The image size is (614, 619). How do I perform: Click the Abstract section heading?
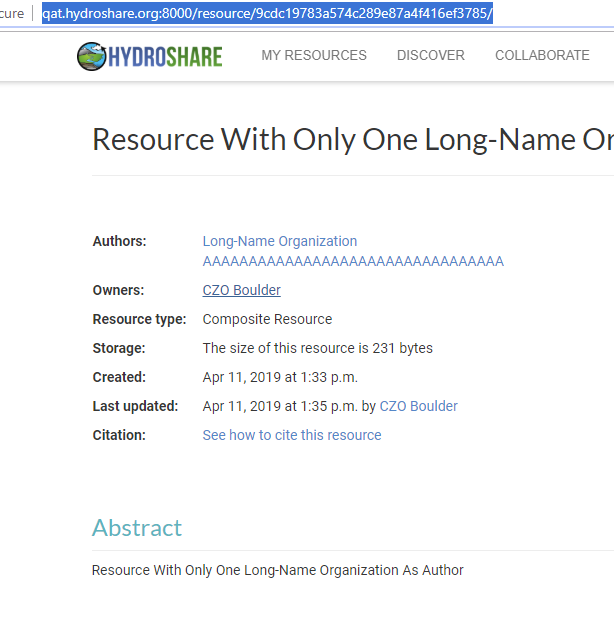(x=137, y=528)
